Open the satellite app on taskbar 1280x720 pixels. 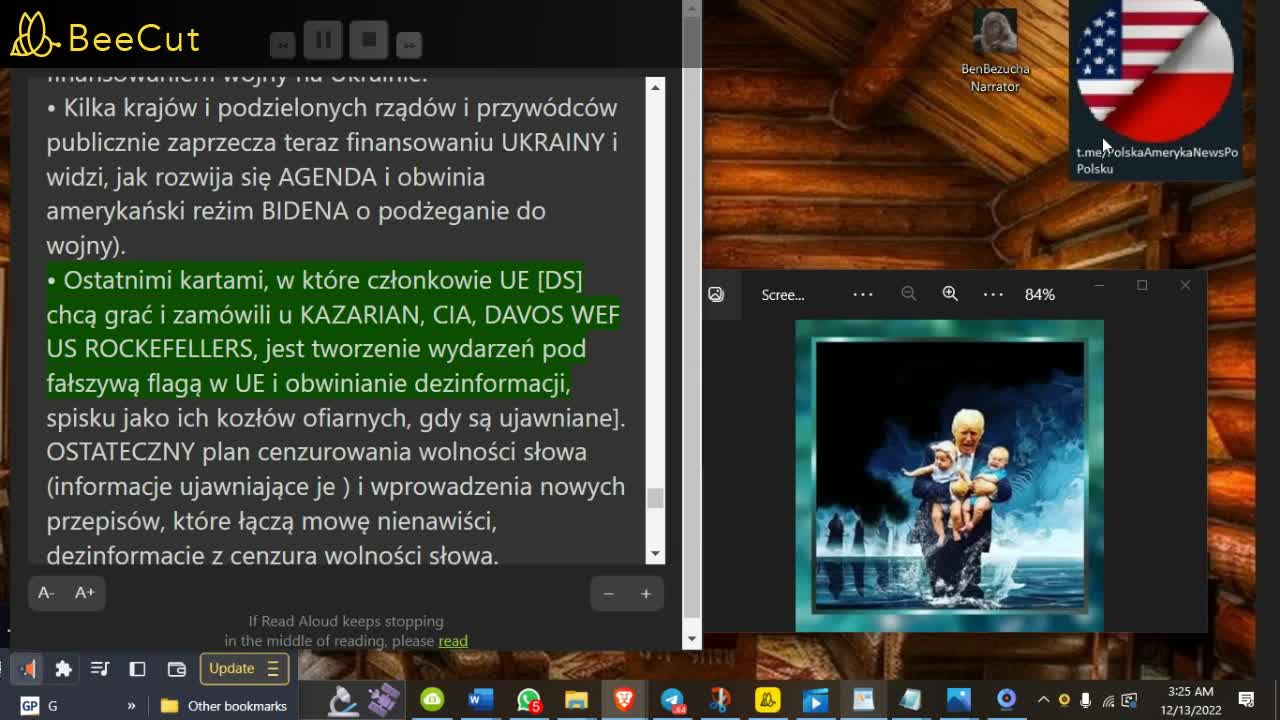tap(383, 700)
